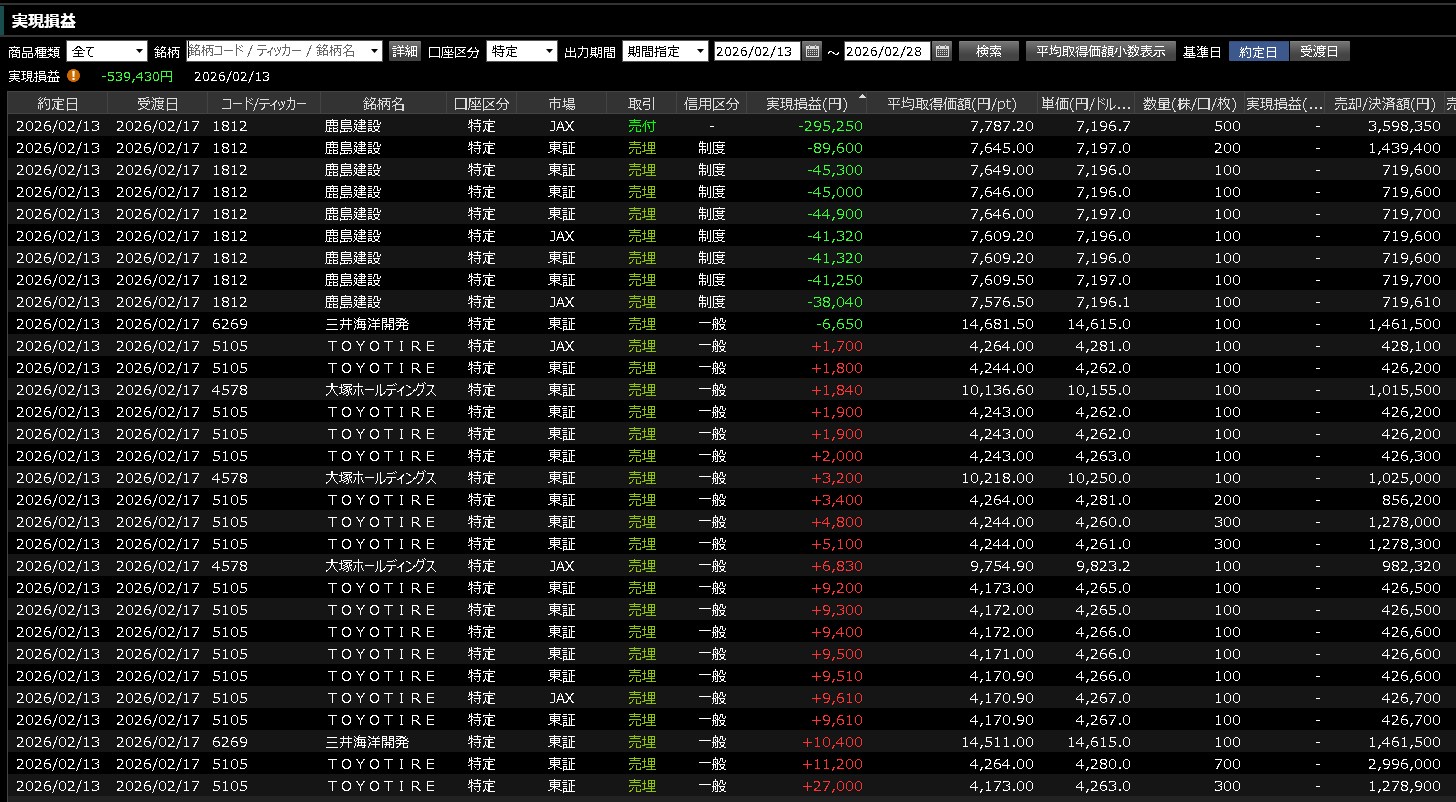Click the 検索 button

click(988, 51)
